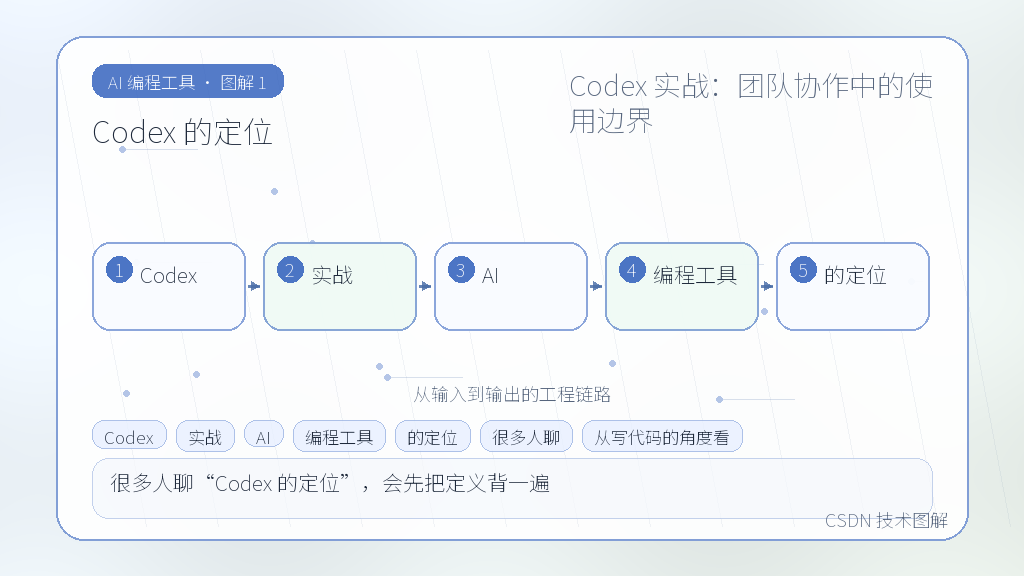Click the 'AI' tag pill
1024x576 pixels.
click(263, 436)
